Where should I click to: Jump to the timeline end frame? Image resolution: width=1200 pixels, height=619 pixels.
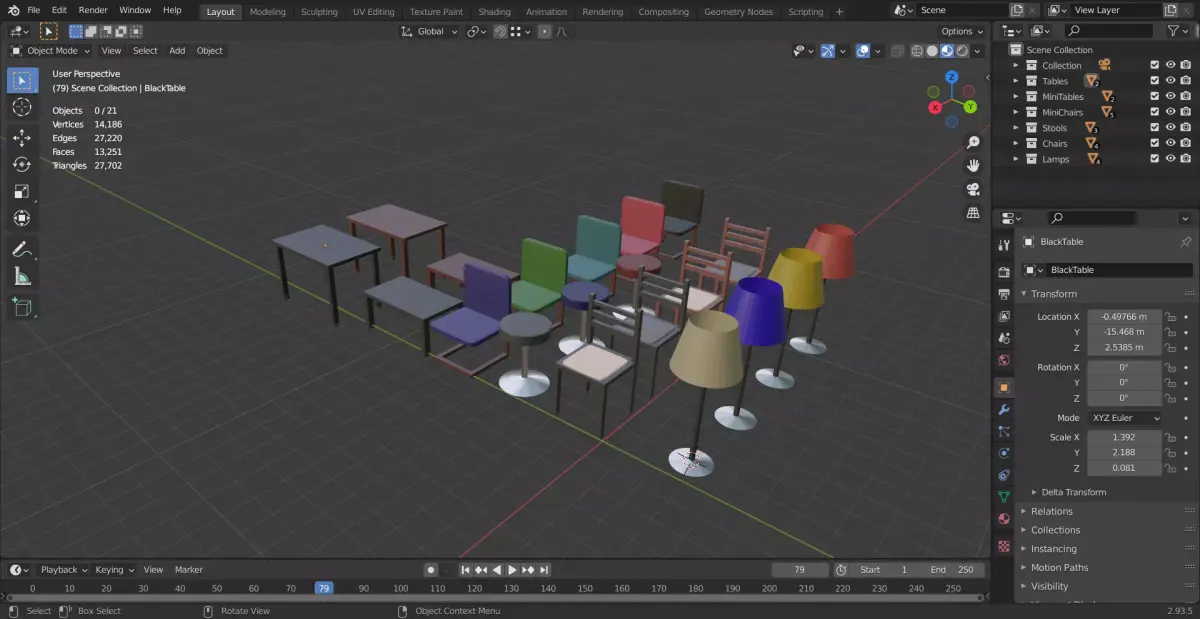[x=545, y=570]
